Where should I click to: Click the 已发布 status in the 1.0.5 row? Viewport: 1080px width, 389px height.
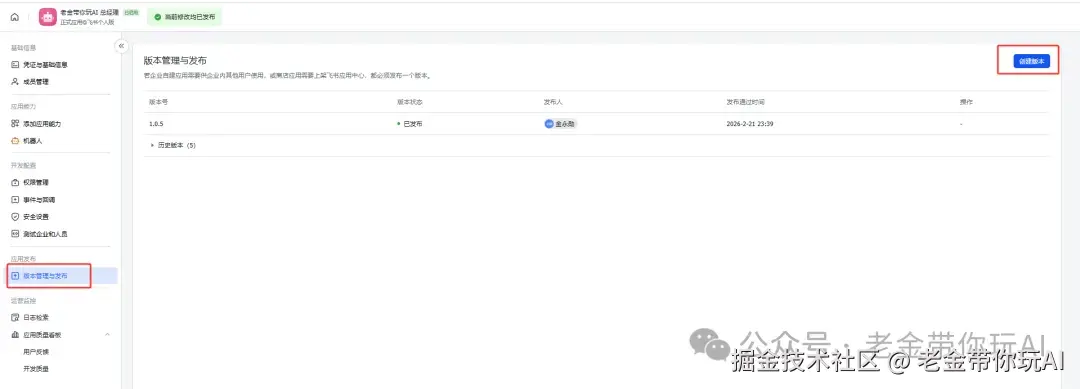(x=410, y=124)
